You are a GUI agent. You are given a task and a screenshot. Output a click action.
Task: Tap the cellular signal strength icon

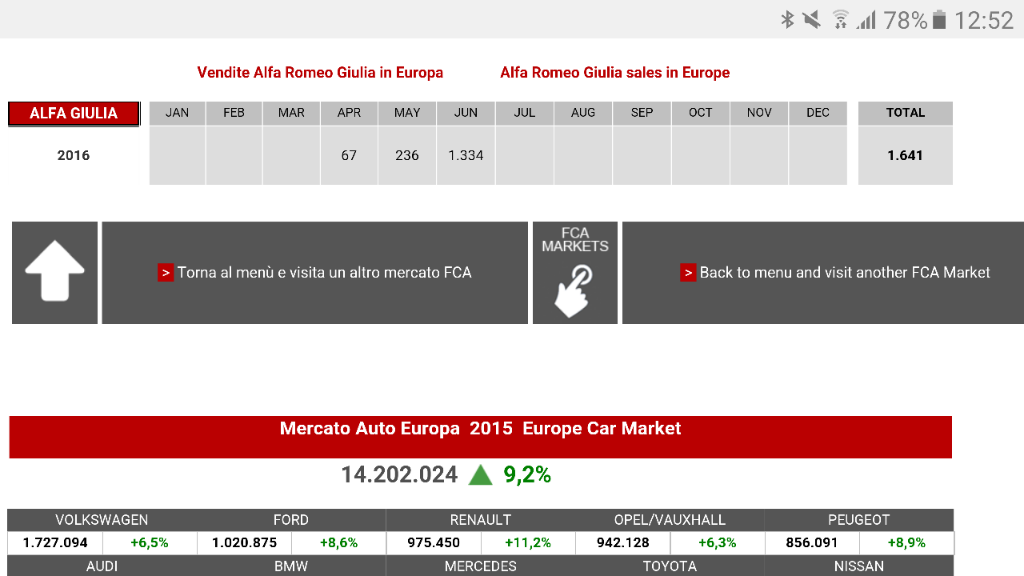pyautogui.click(x=865, y=20)
